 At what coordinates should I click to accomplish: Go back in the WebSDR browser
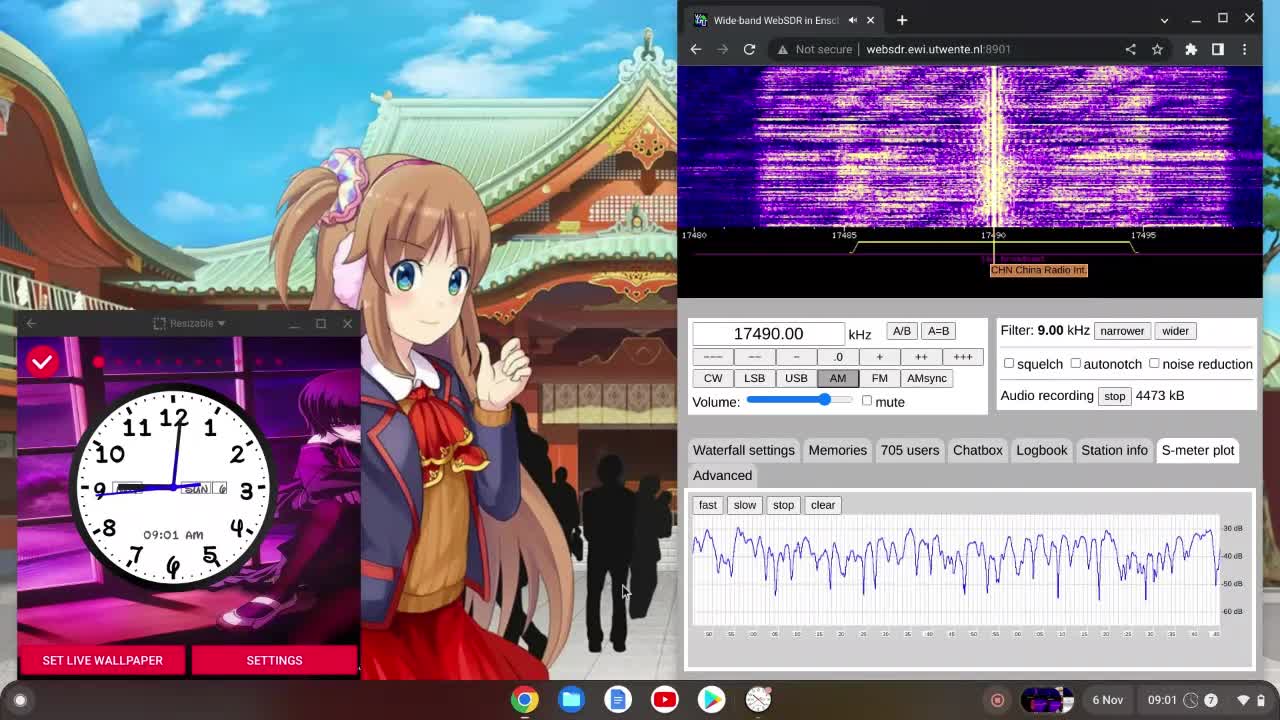click(x=696, y=49)
